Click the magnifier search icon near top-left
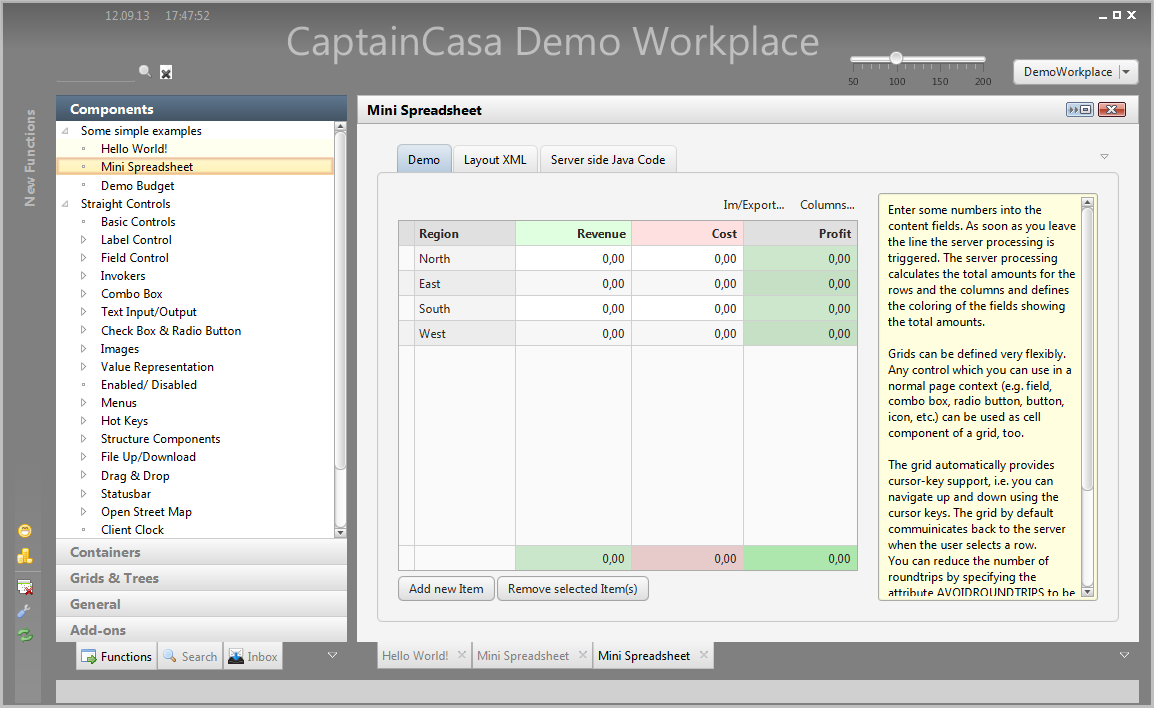 145,71
